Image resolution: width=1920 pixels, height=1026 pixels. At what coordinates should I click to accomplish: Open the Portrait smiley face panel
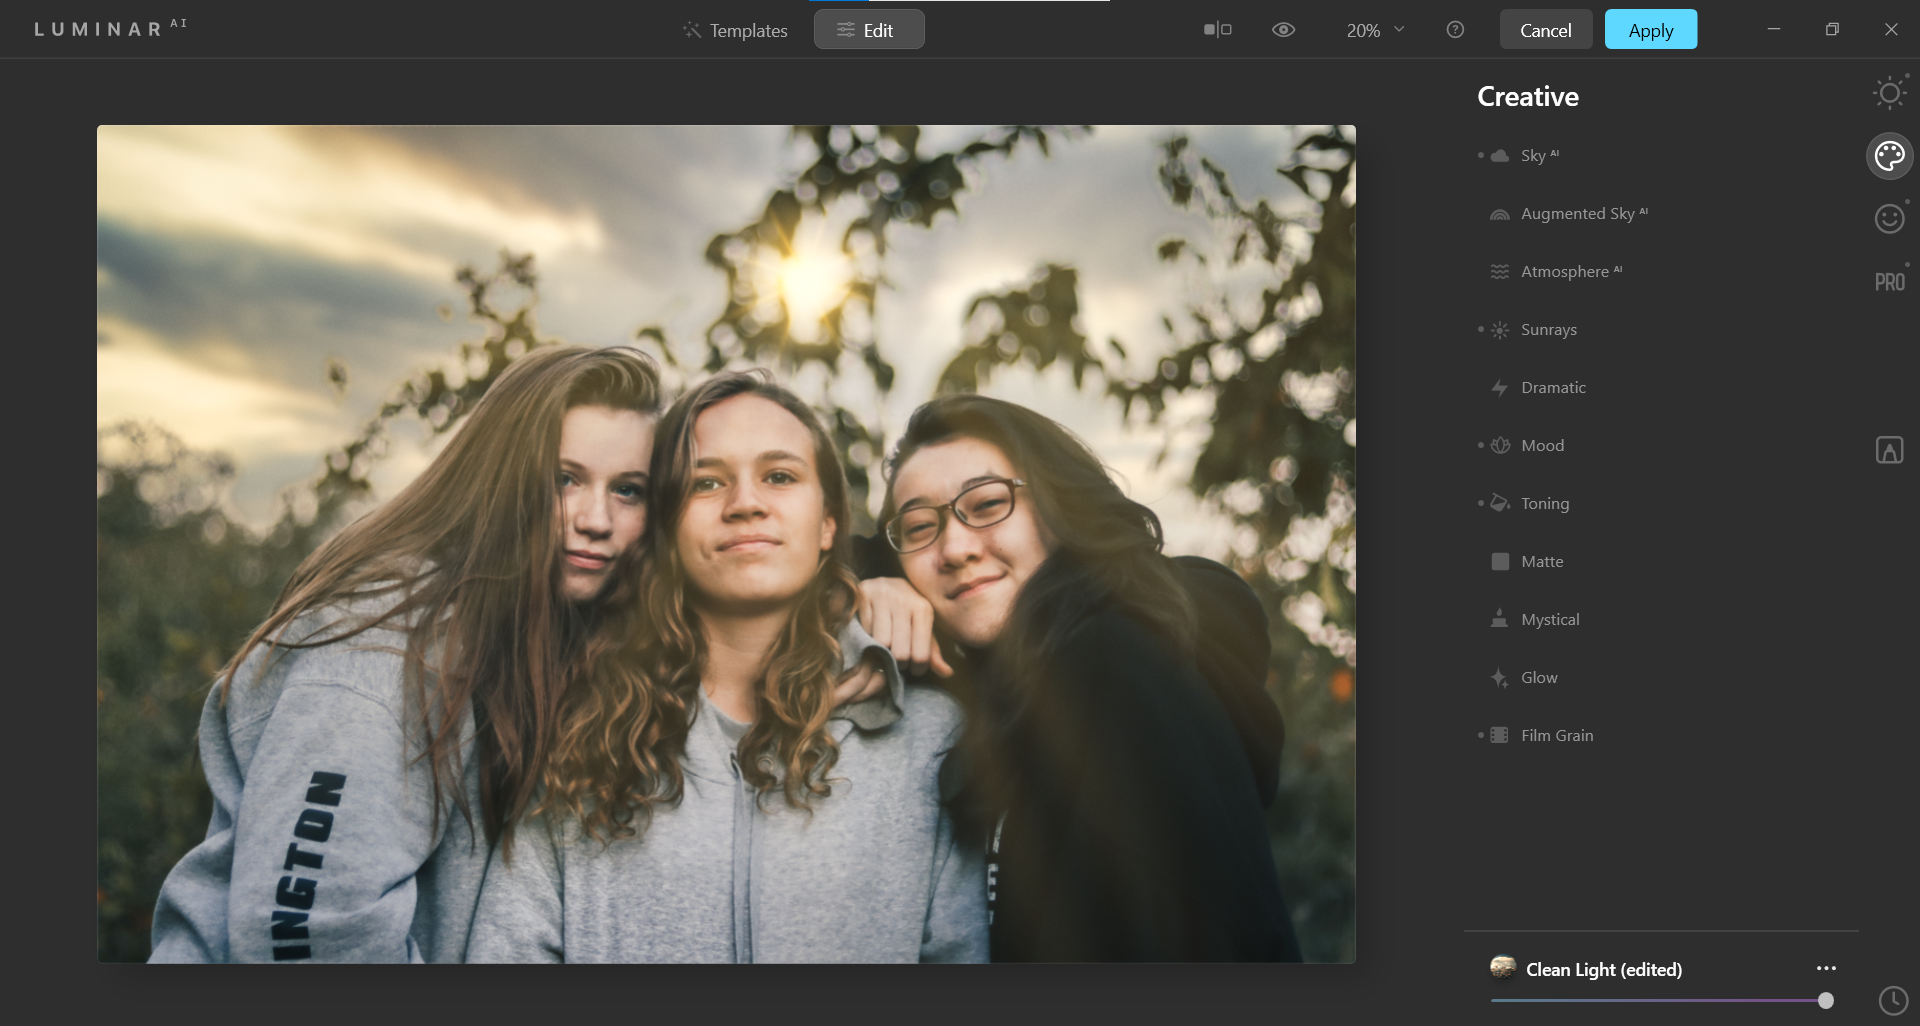coord(1889,218)
